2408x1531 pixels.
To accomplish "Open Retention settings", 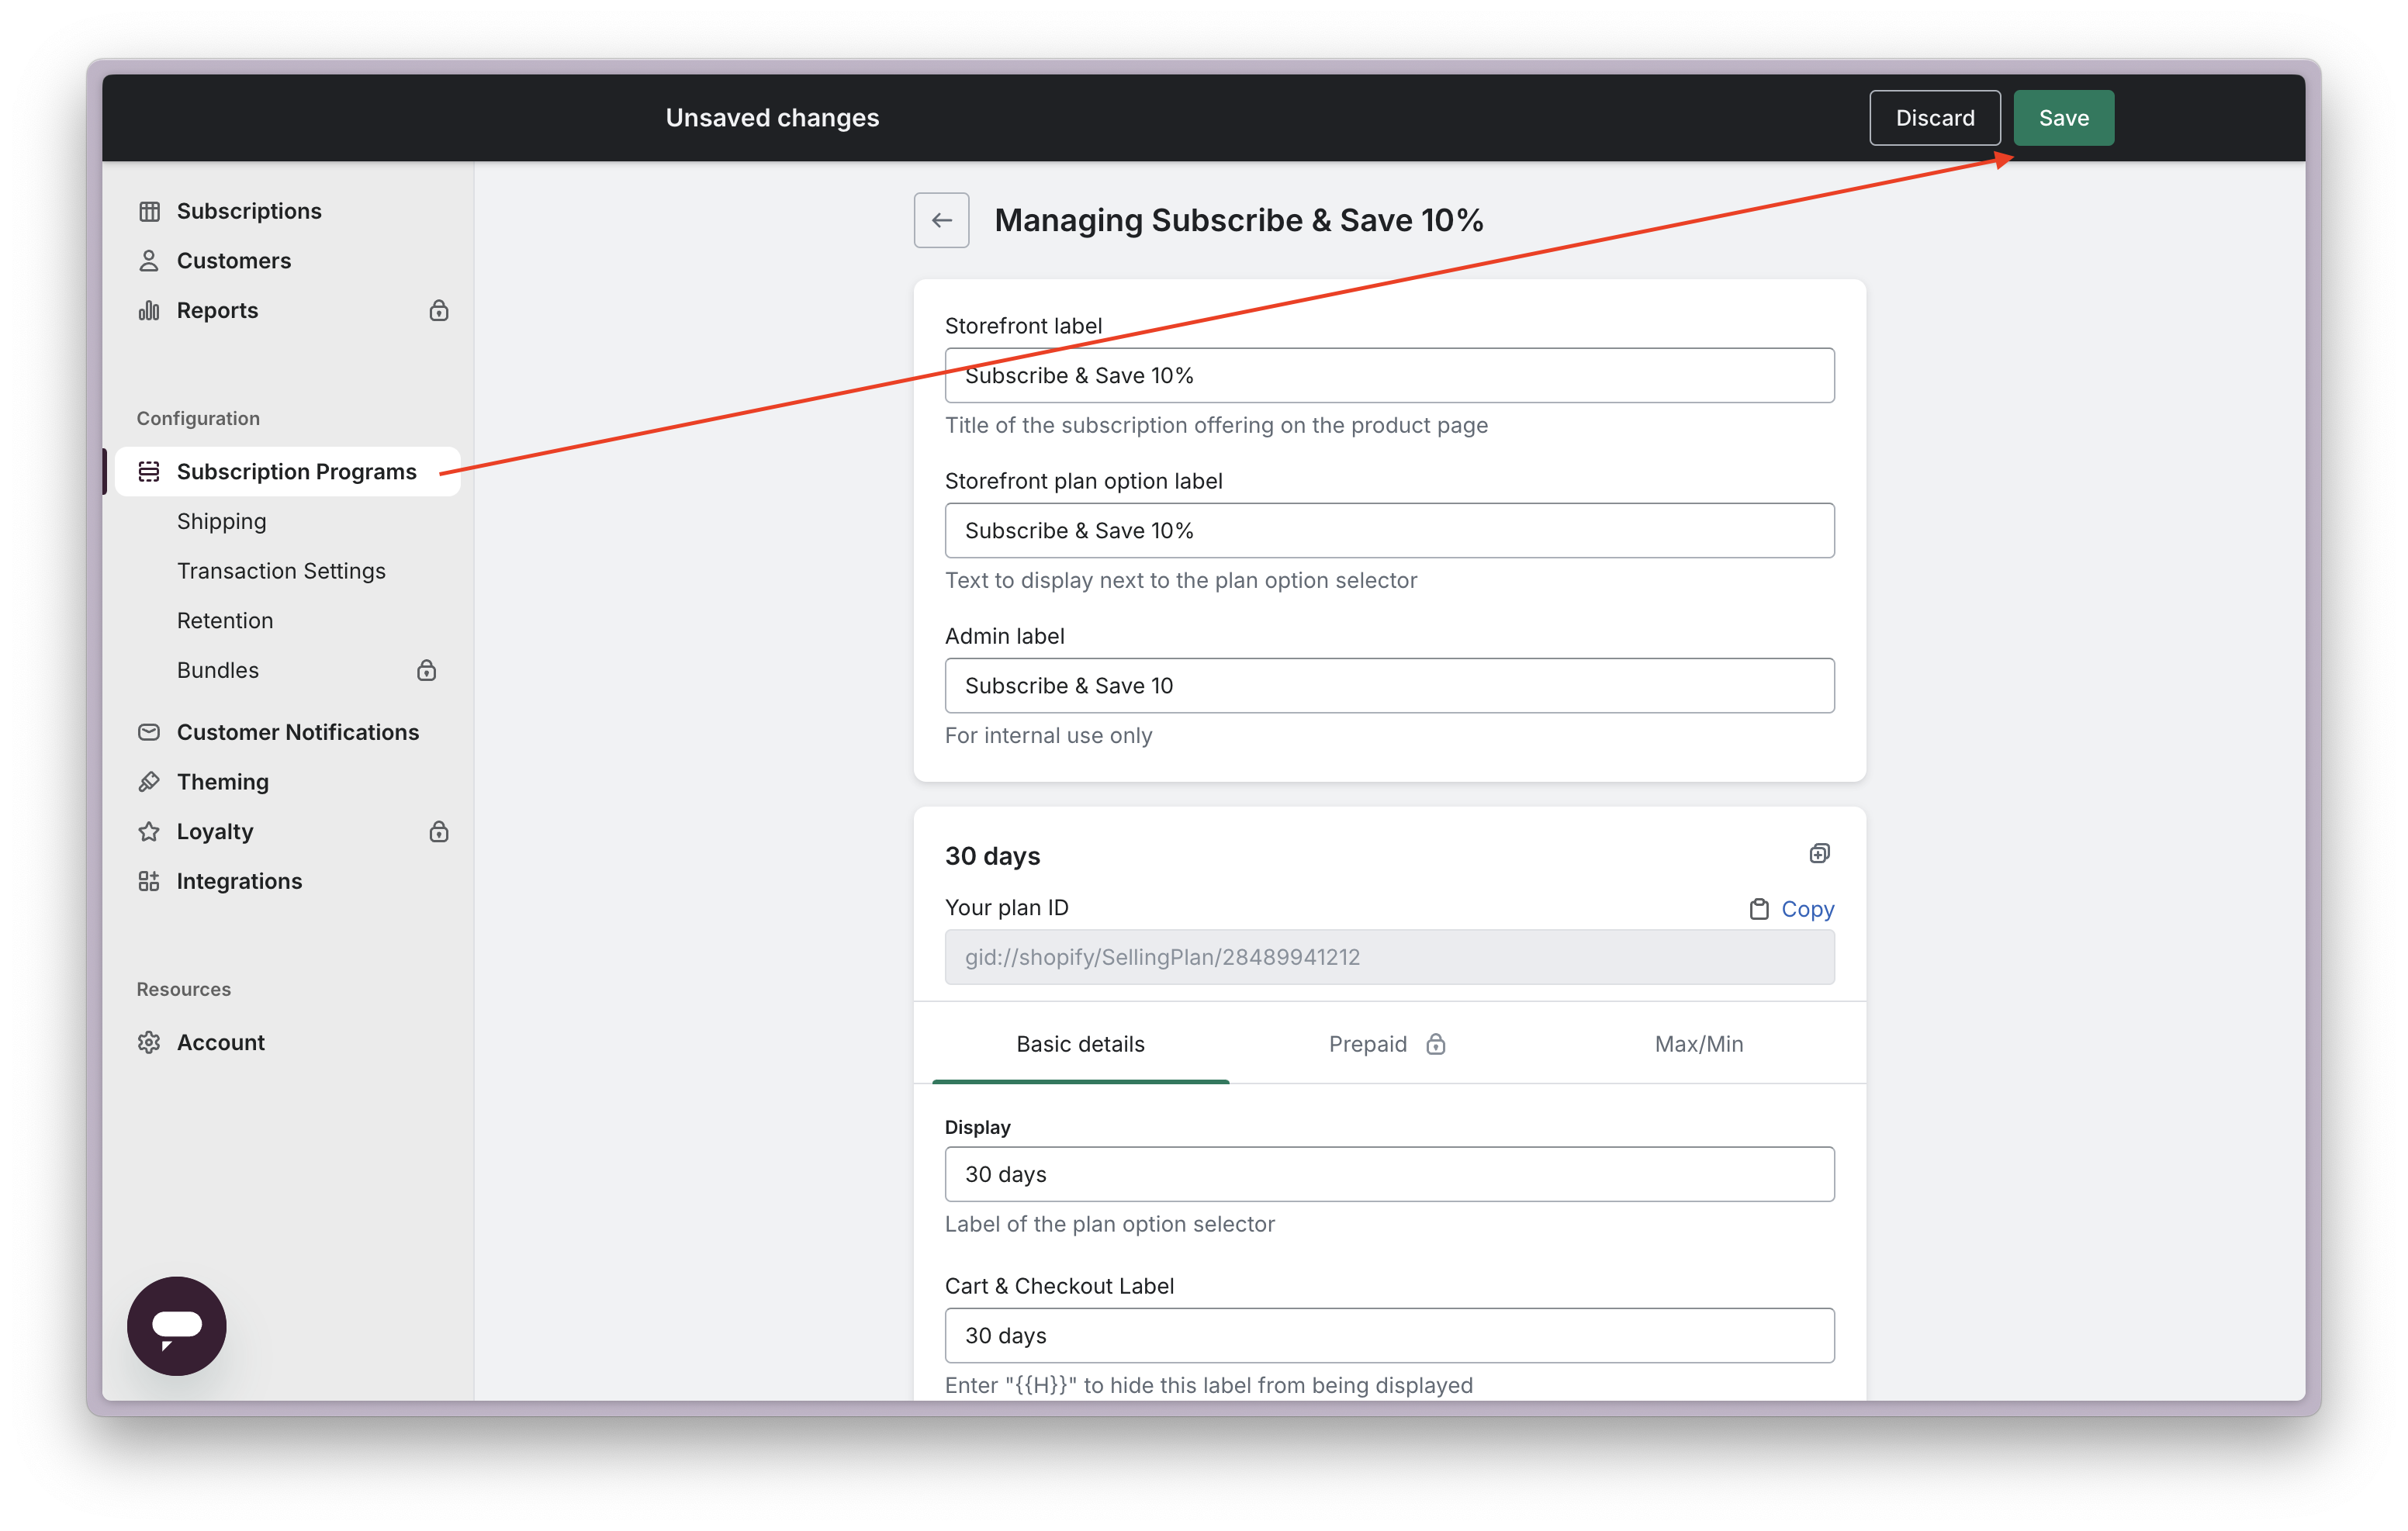I will 225,620.
